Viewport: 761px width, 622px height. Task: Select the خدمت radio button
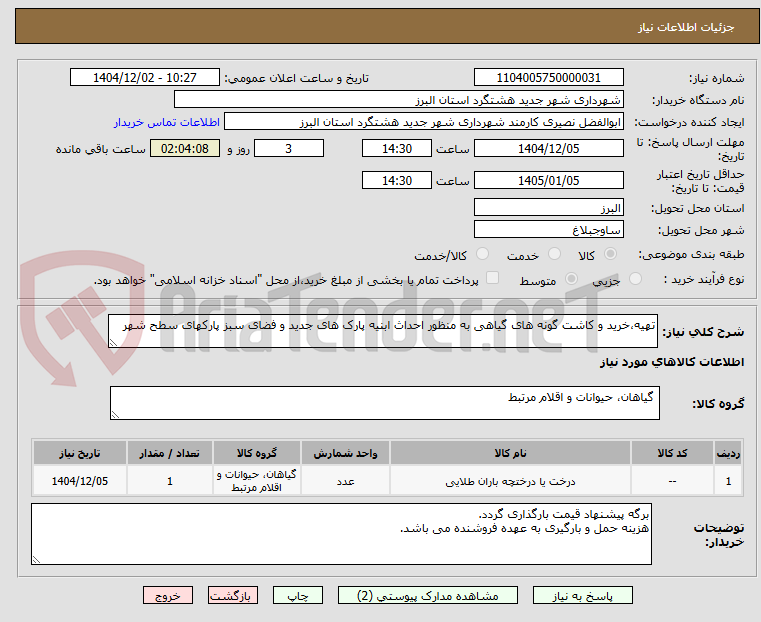554,254
